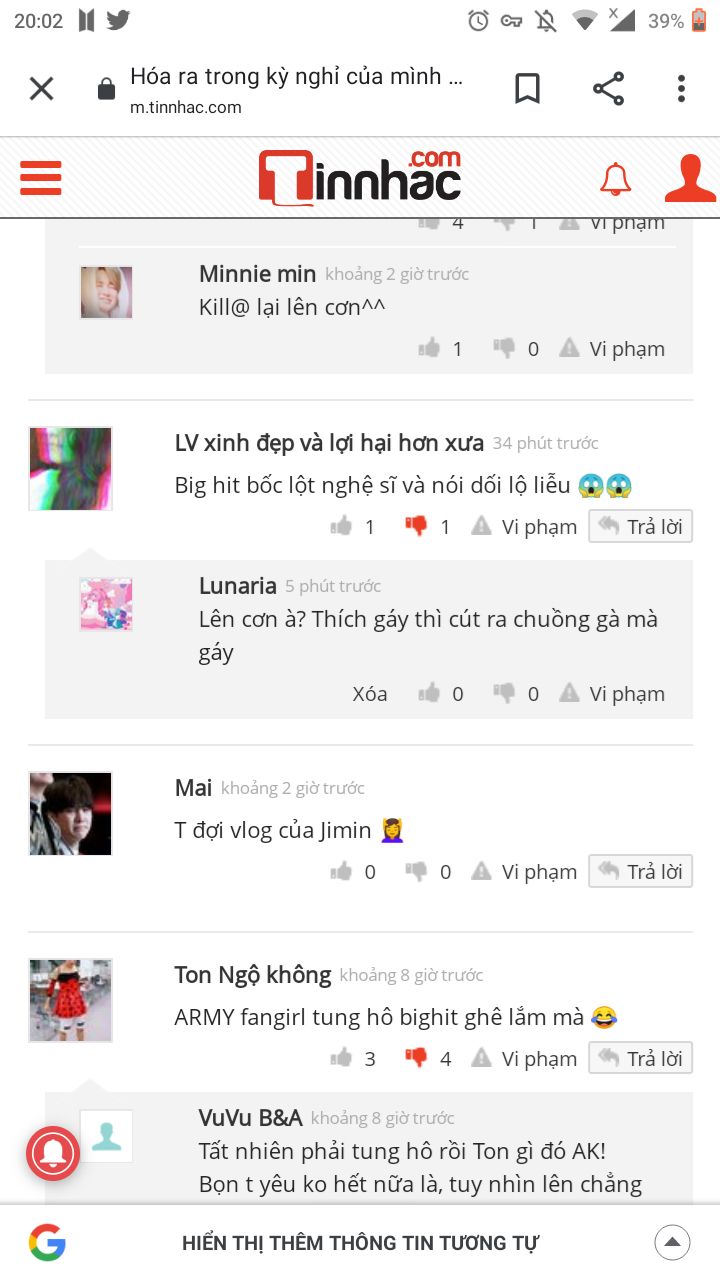Like Mai's comment with thumbs up
The height and width of the screenshot is (1280, 720).
[x=342, y=871]
